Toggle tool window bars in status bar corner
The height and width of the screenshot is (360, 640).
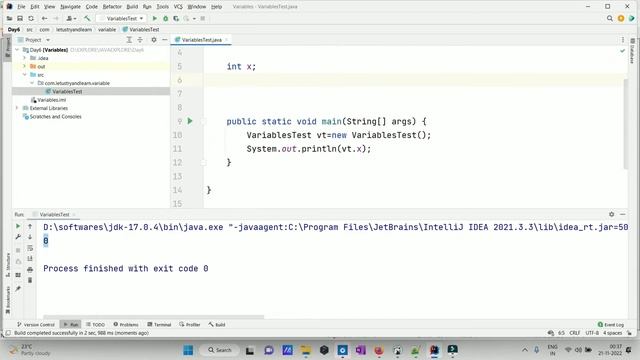8,333
